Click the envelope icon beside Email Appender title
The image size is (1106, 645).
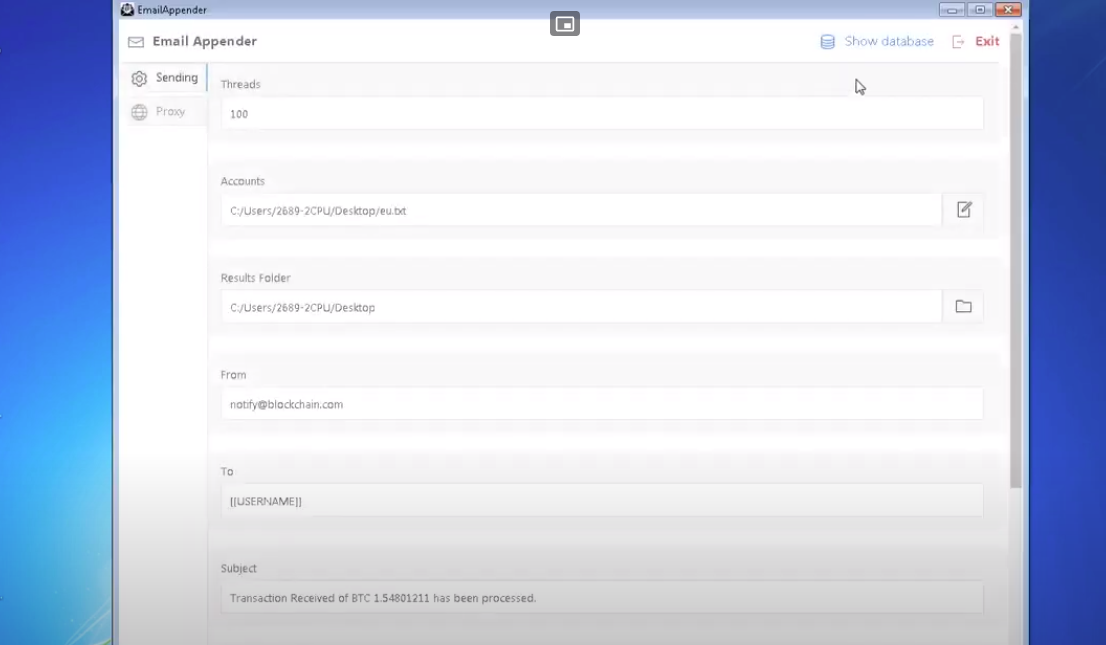click(134, 41)
